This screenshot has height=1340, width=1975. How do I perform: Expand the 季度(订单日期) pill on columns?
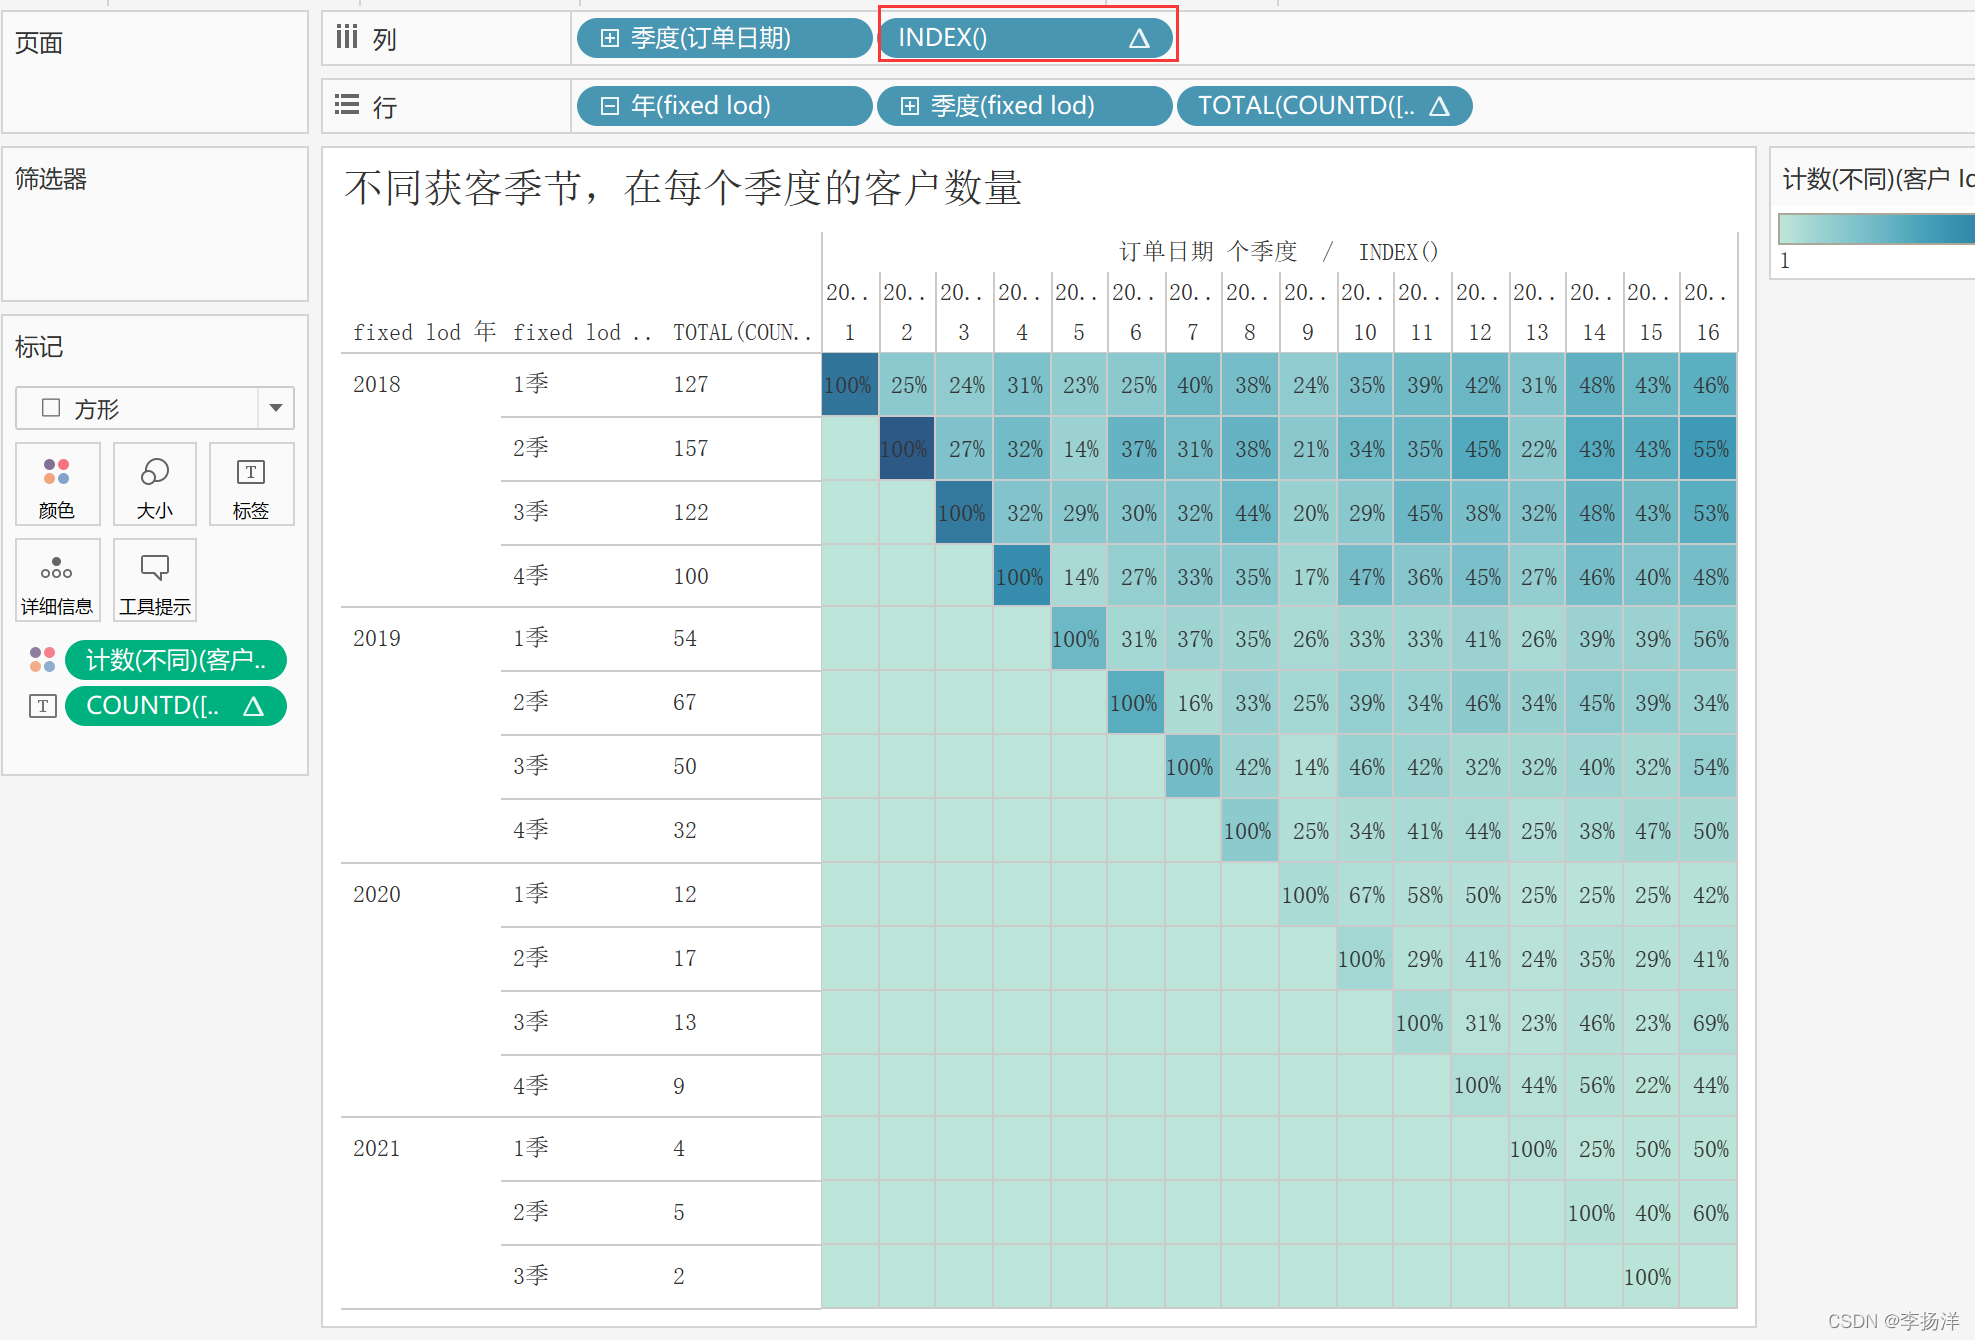609,38
